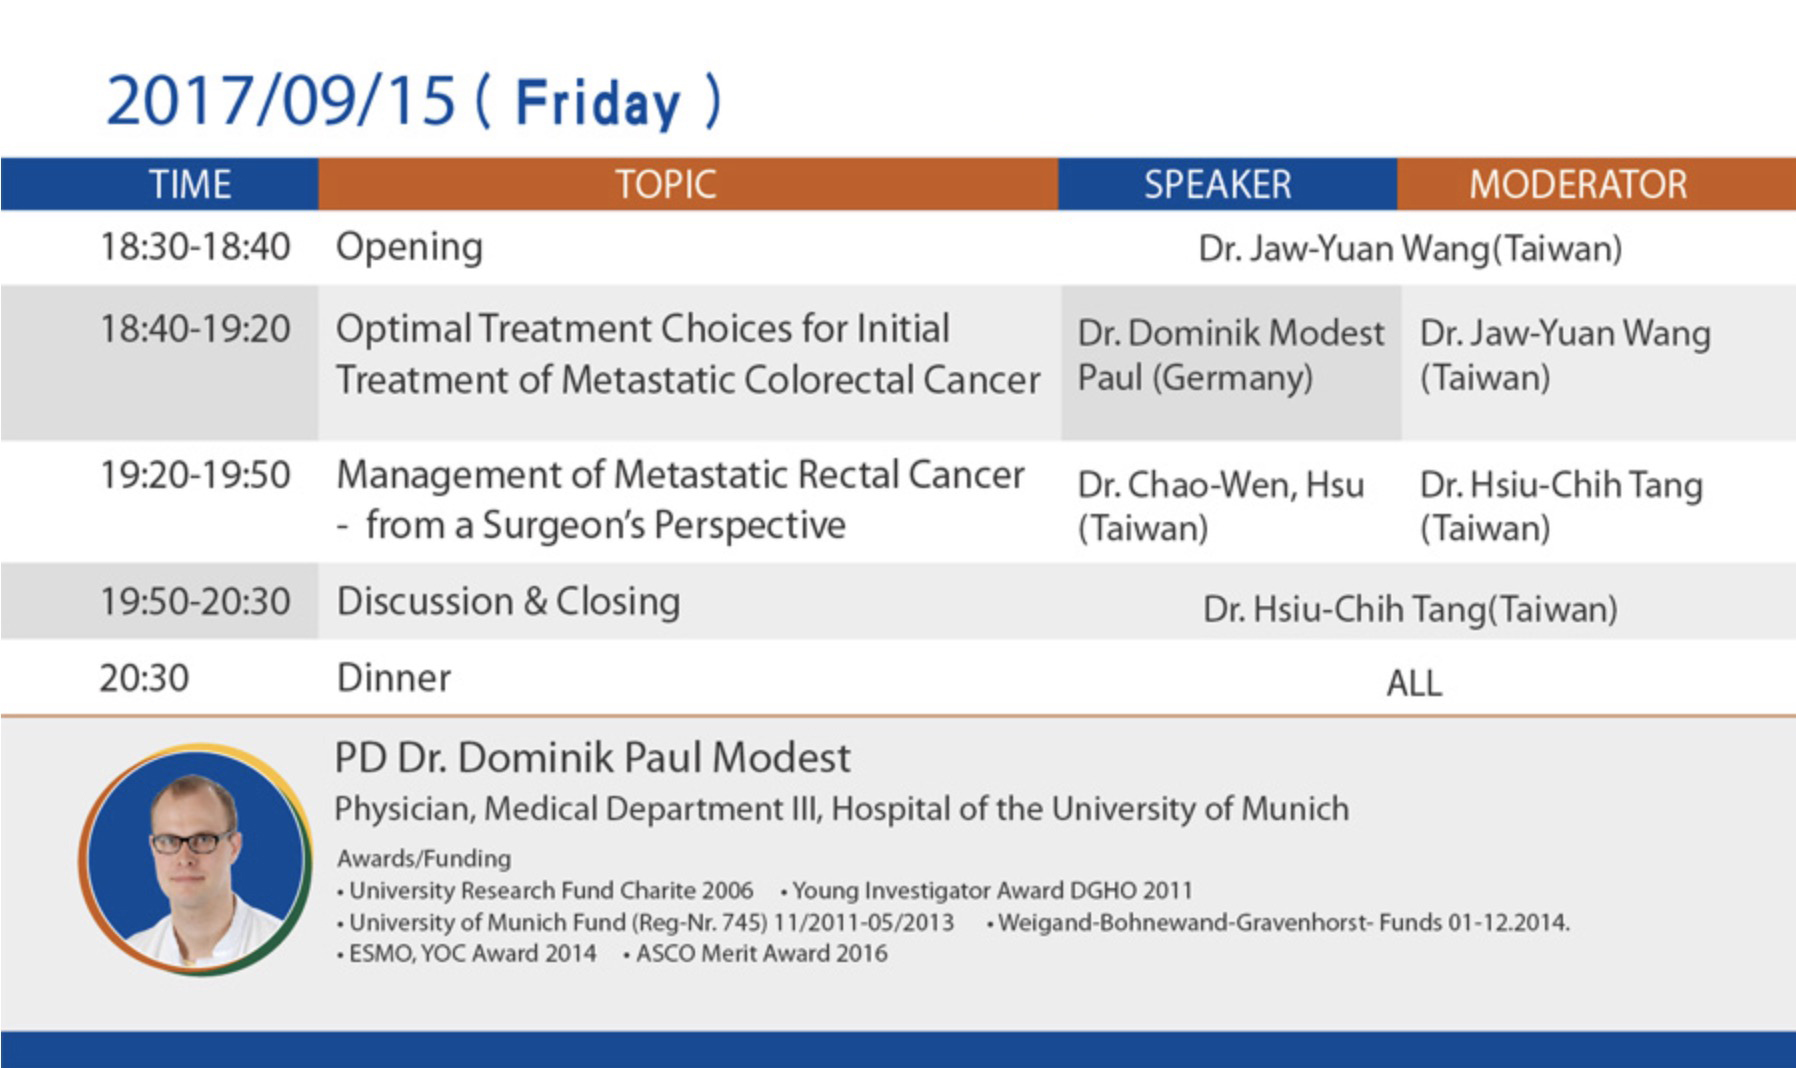Click the 19:50-20:30 time slot
The height and width of the screenshot is (1068, 1796).
click(195, 601)
